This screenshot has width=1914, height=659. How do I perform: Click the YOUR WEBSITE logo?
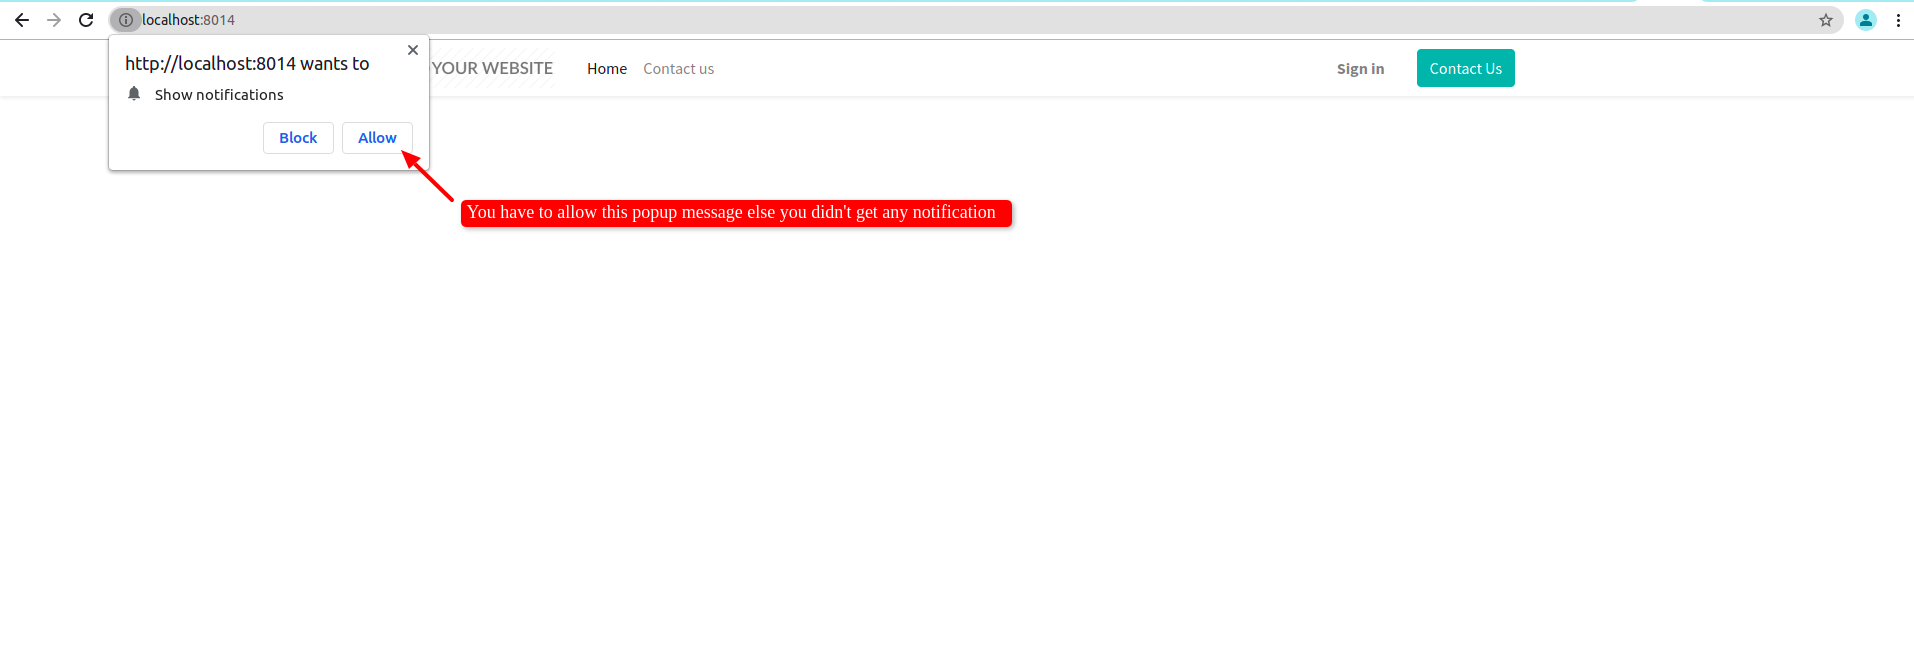click(x=492, y=68)
